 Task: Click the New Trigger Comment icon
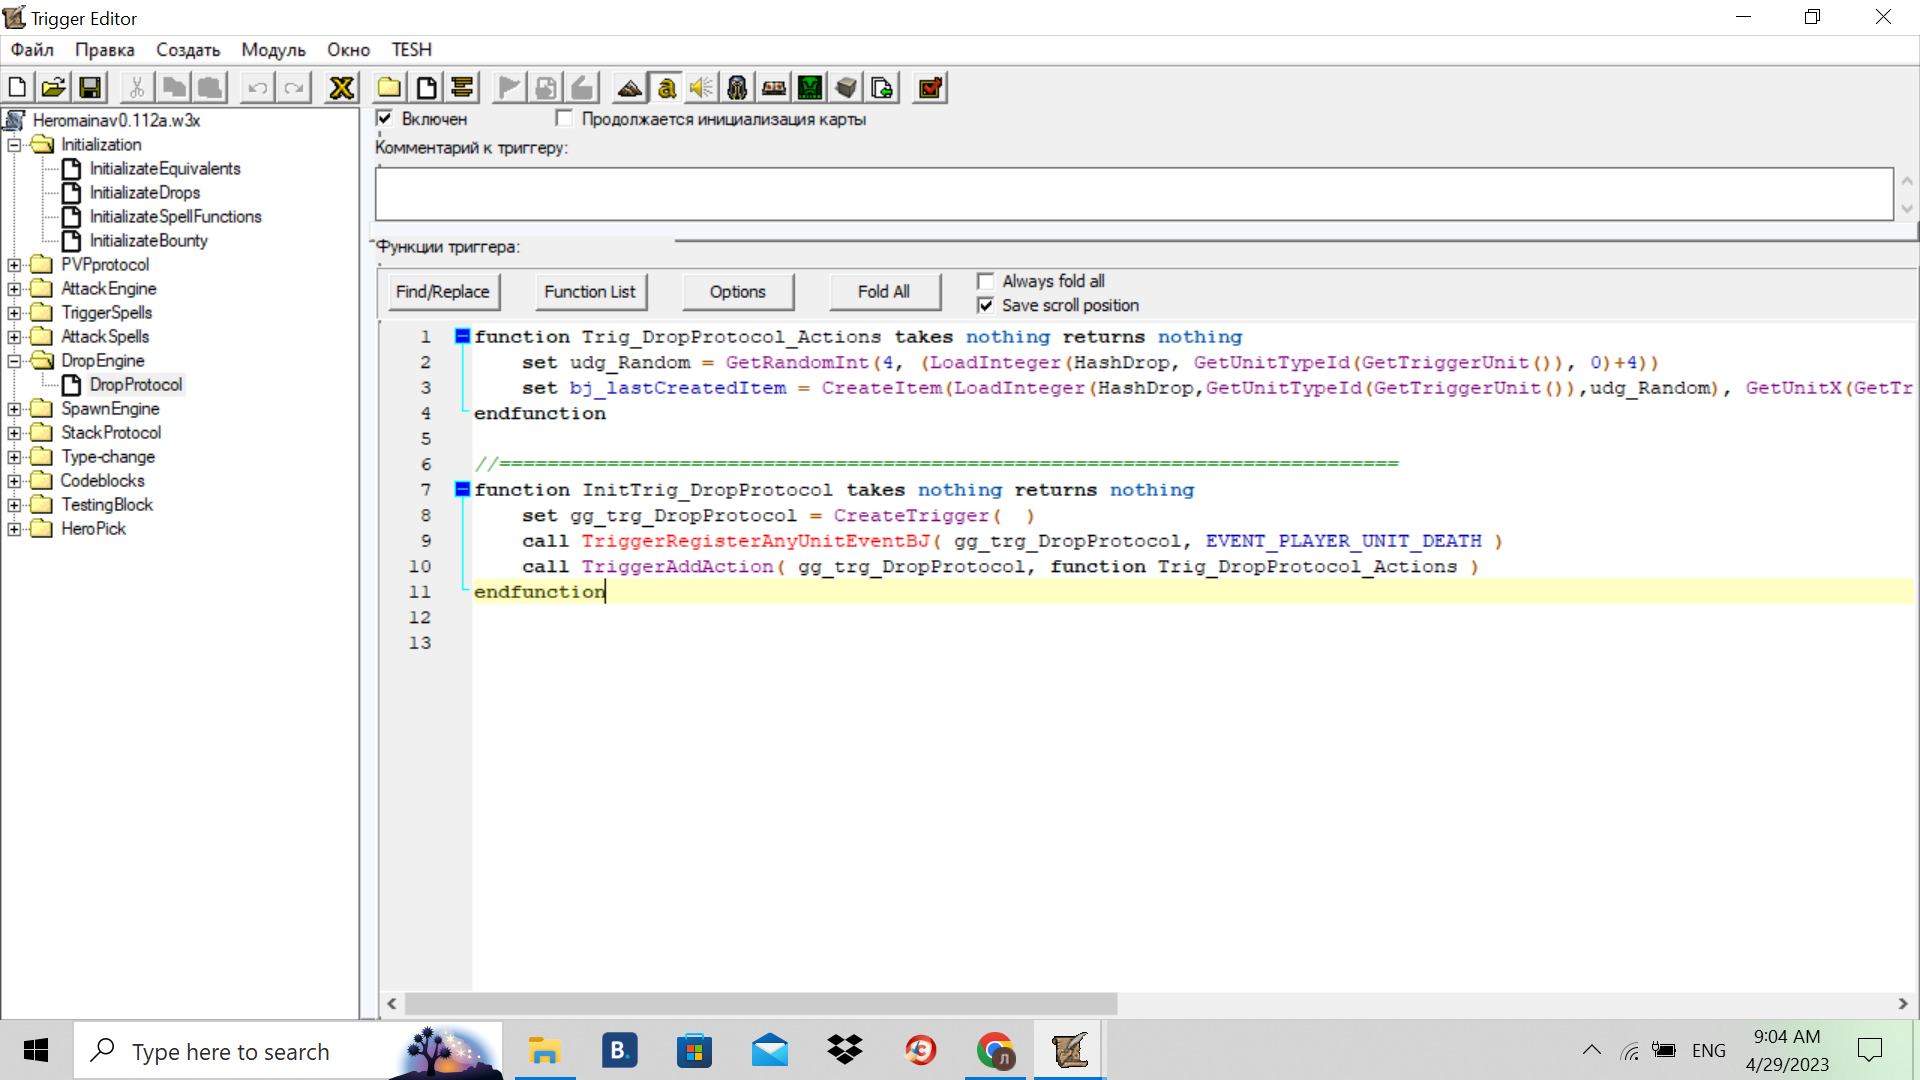[x=462, y=88]
